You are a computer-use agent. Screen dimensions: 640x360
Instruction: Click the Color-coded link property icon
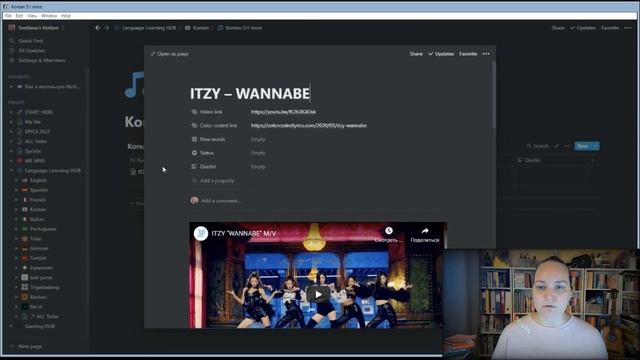click(194, 126)
